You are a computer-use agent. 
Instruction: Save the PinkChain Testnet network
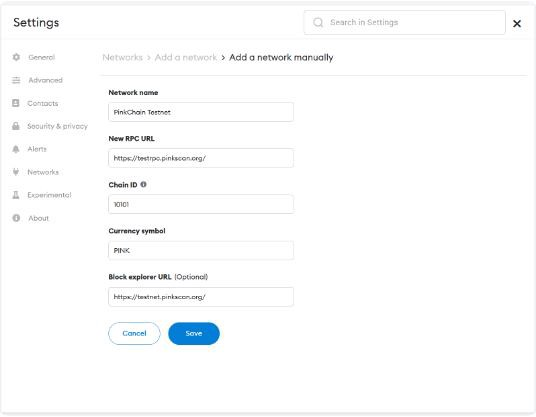click(194, 334)
